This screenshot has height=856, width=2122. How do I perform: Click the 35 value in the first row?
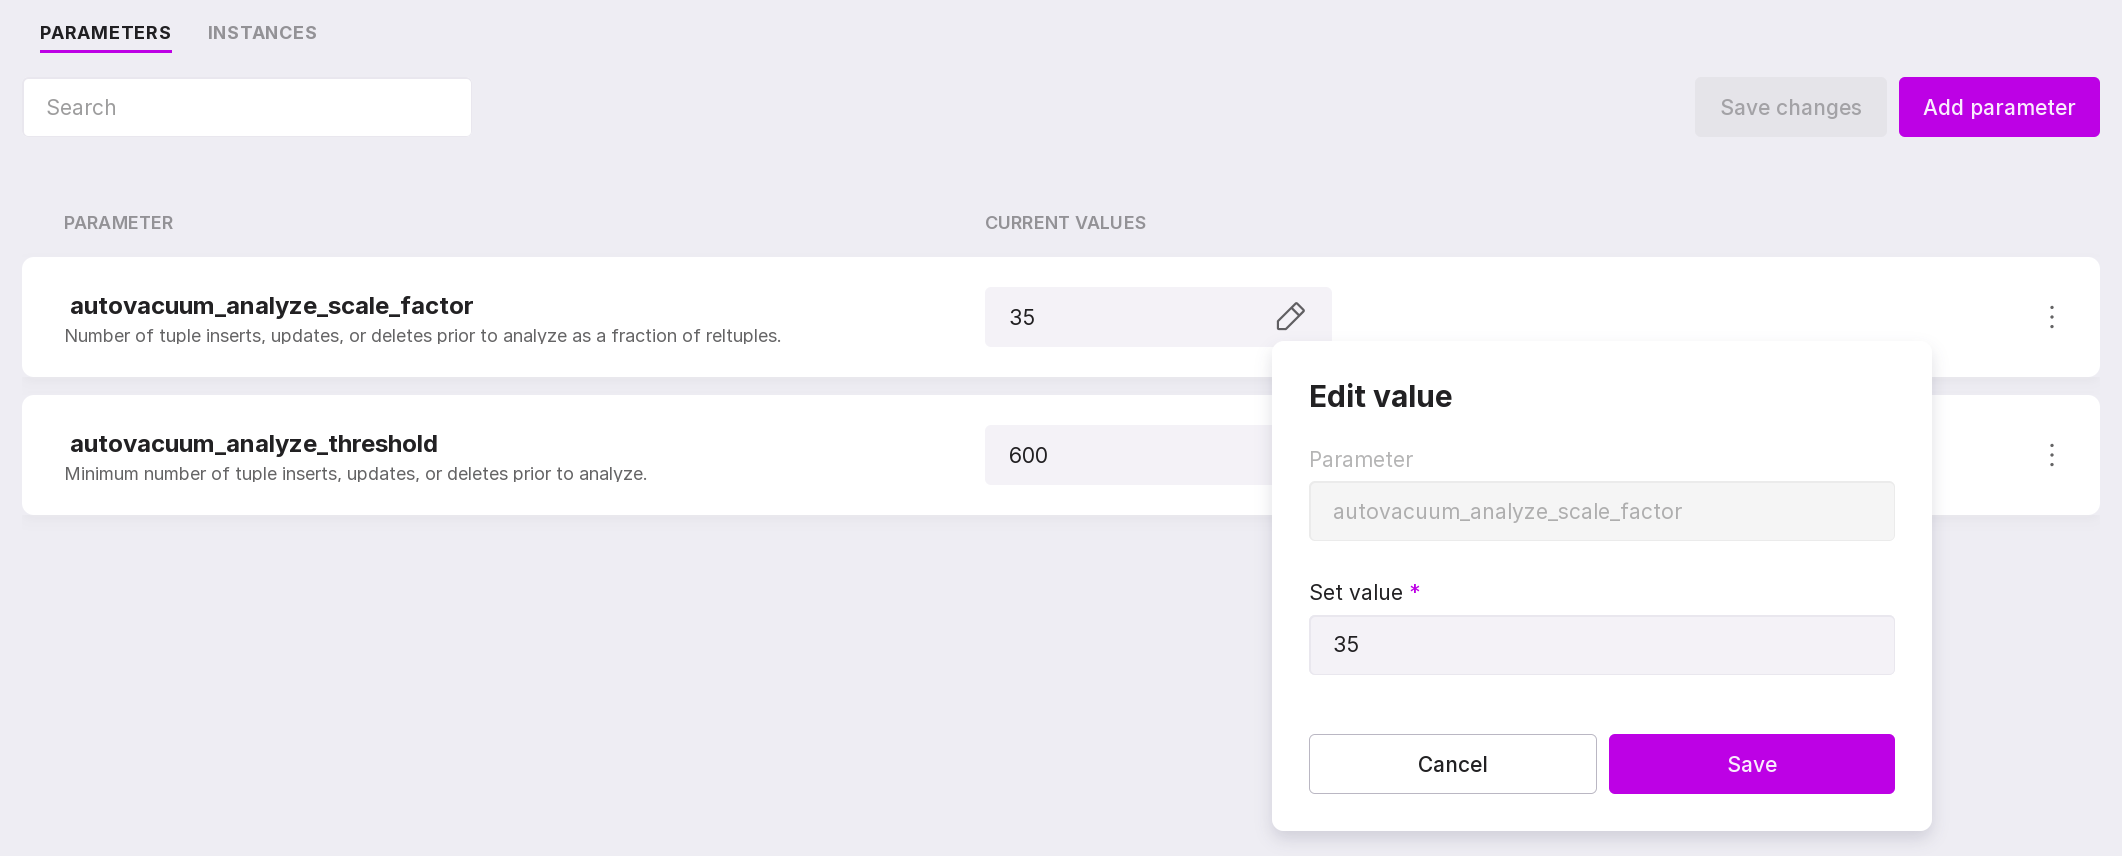[x=1022, y=318]
